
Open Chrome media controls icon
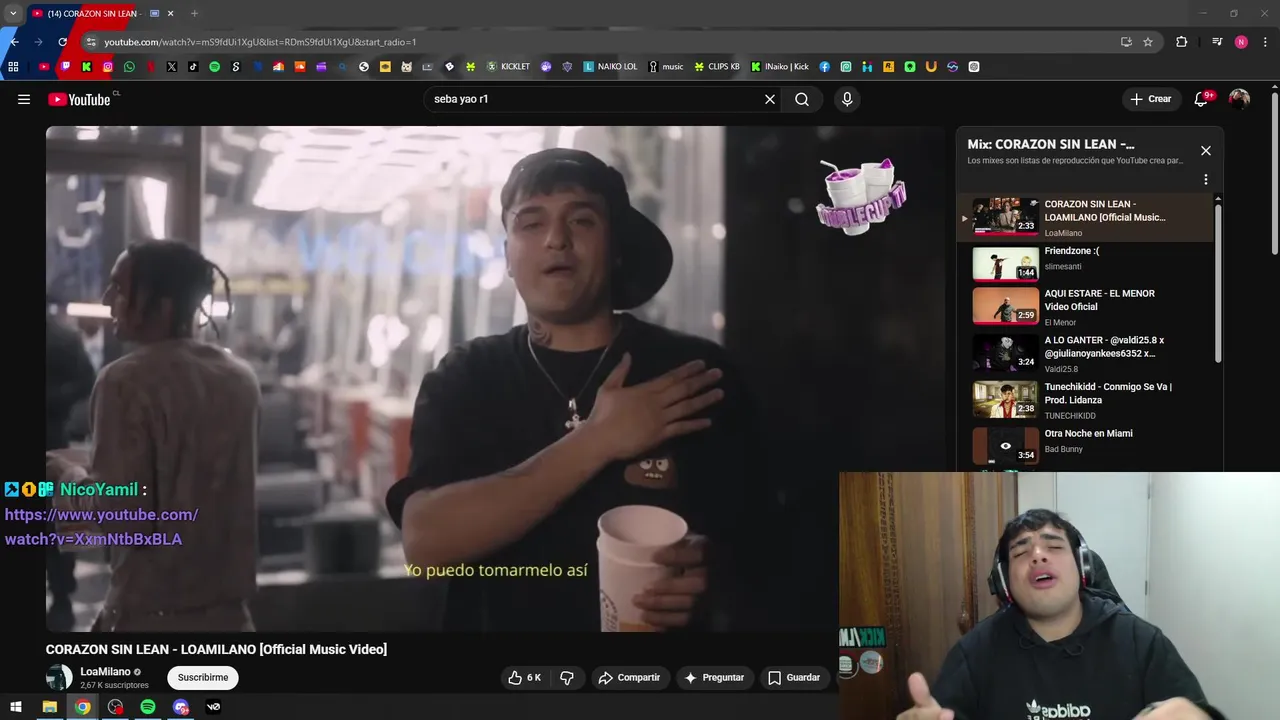(1217, 42)
